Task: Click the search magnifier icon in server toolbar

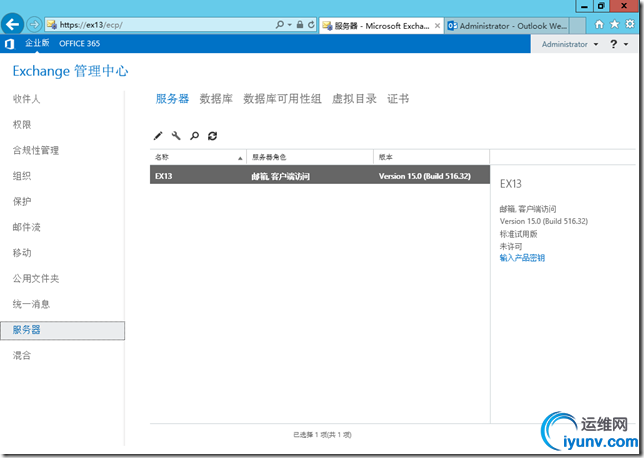Action: tap(194, 136)
